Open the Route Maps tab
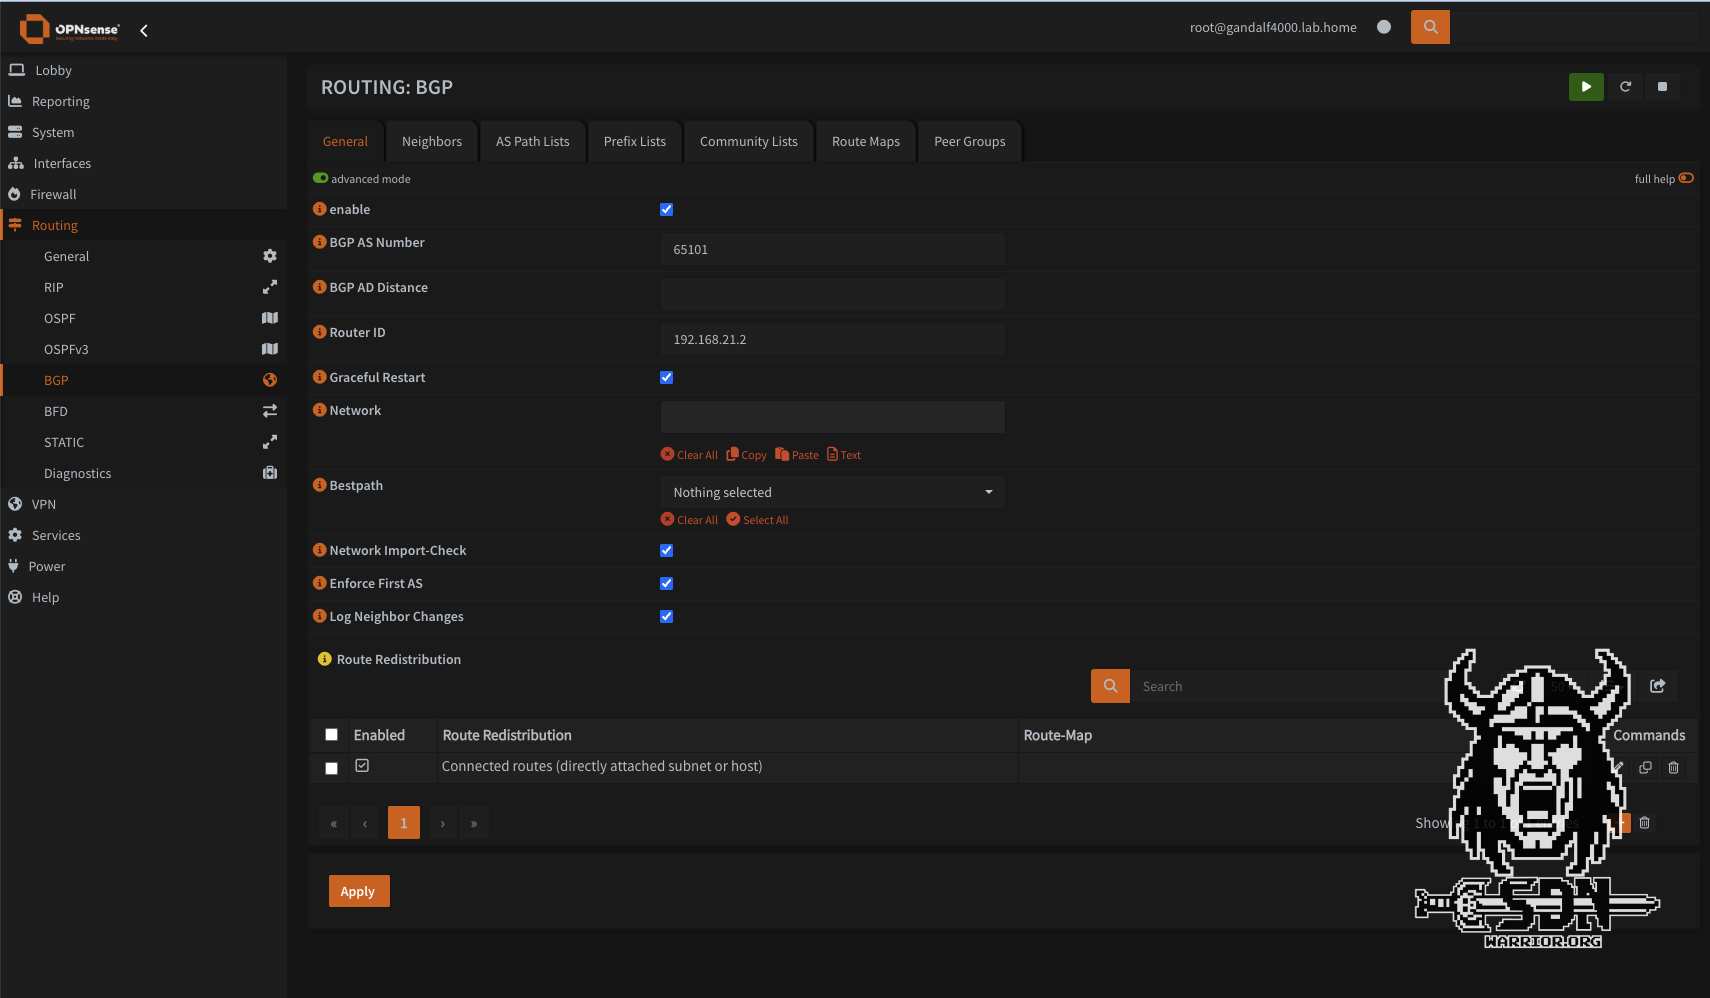Screen dimensions: 1710x998 865,142
